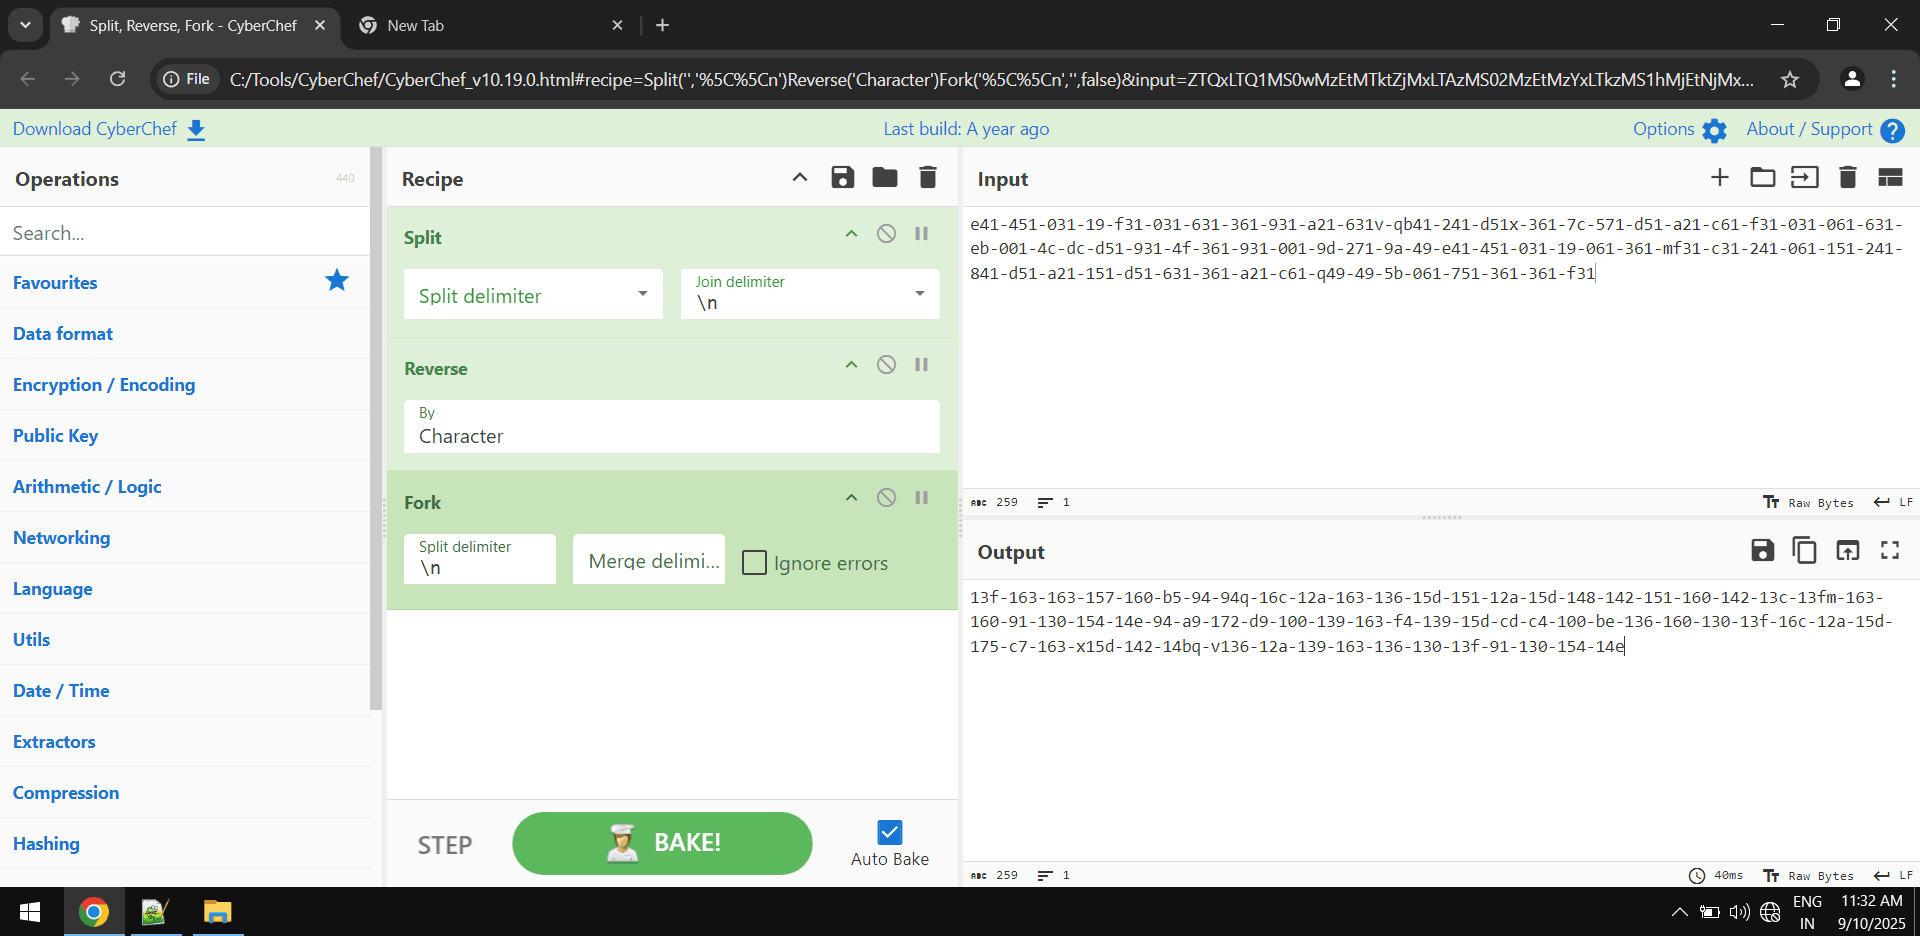Collapse the Split operation
The image size is (1920, 936).
(x=852, y=234)
